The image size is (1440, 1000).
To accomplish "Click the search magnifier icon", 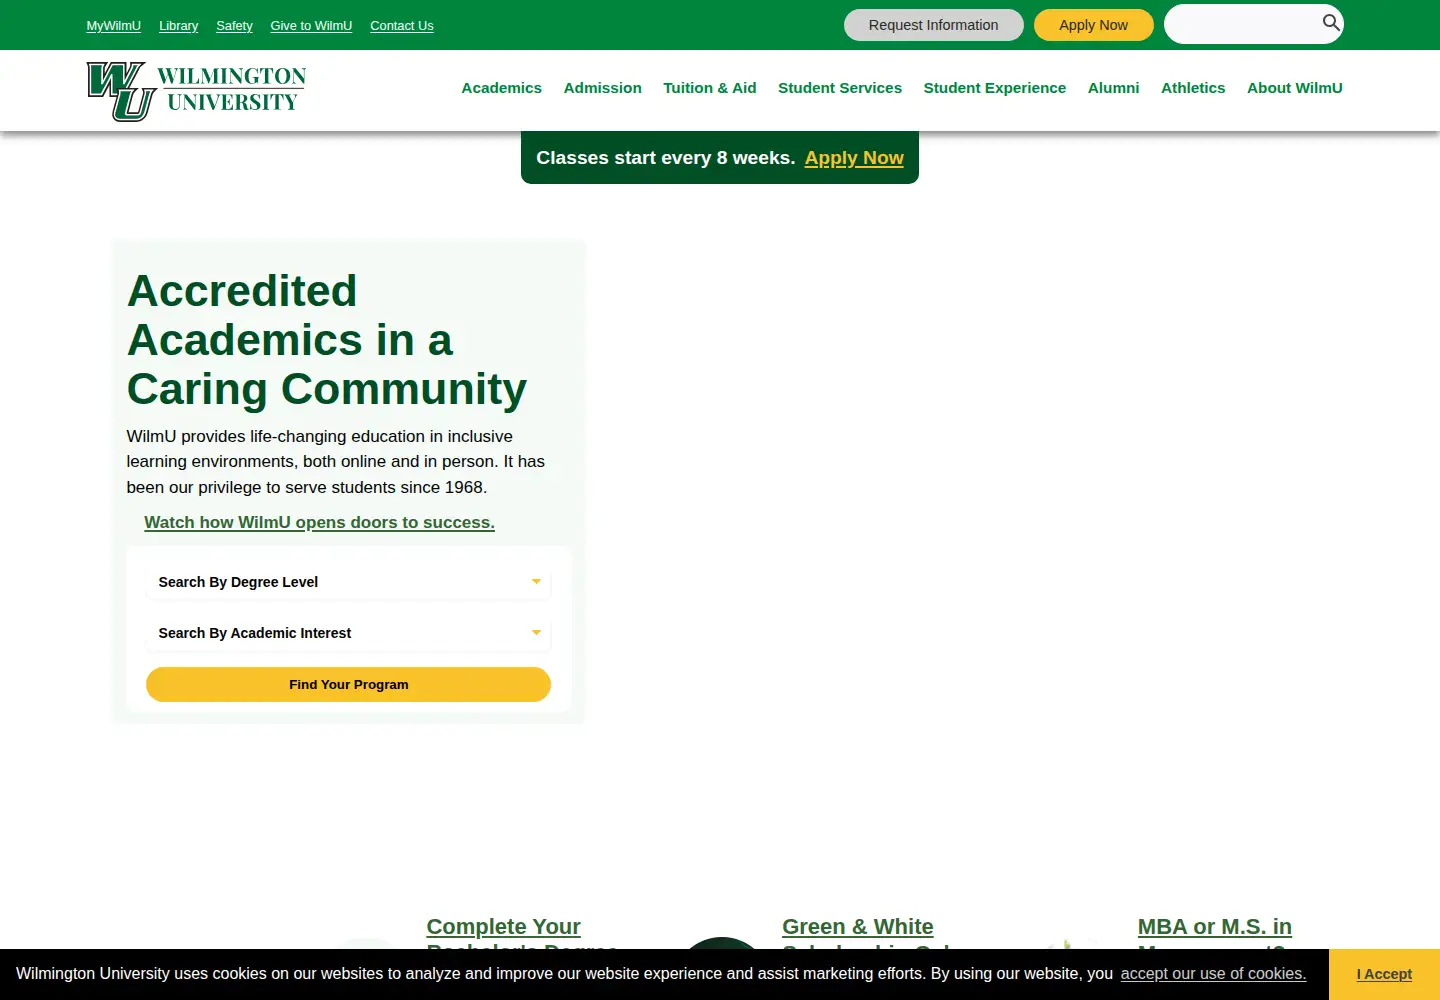I will tap(1331, 23).
